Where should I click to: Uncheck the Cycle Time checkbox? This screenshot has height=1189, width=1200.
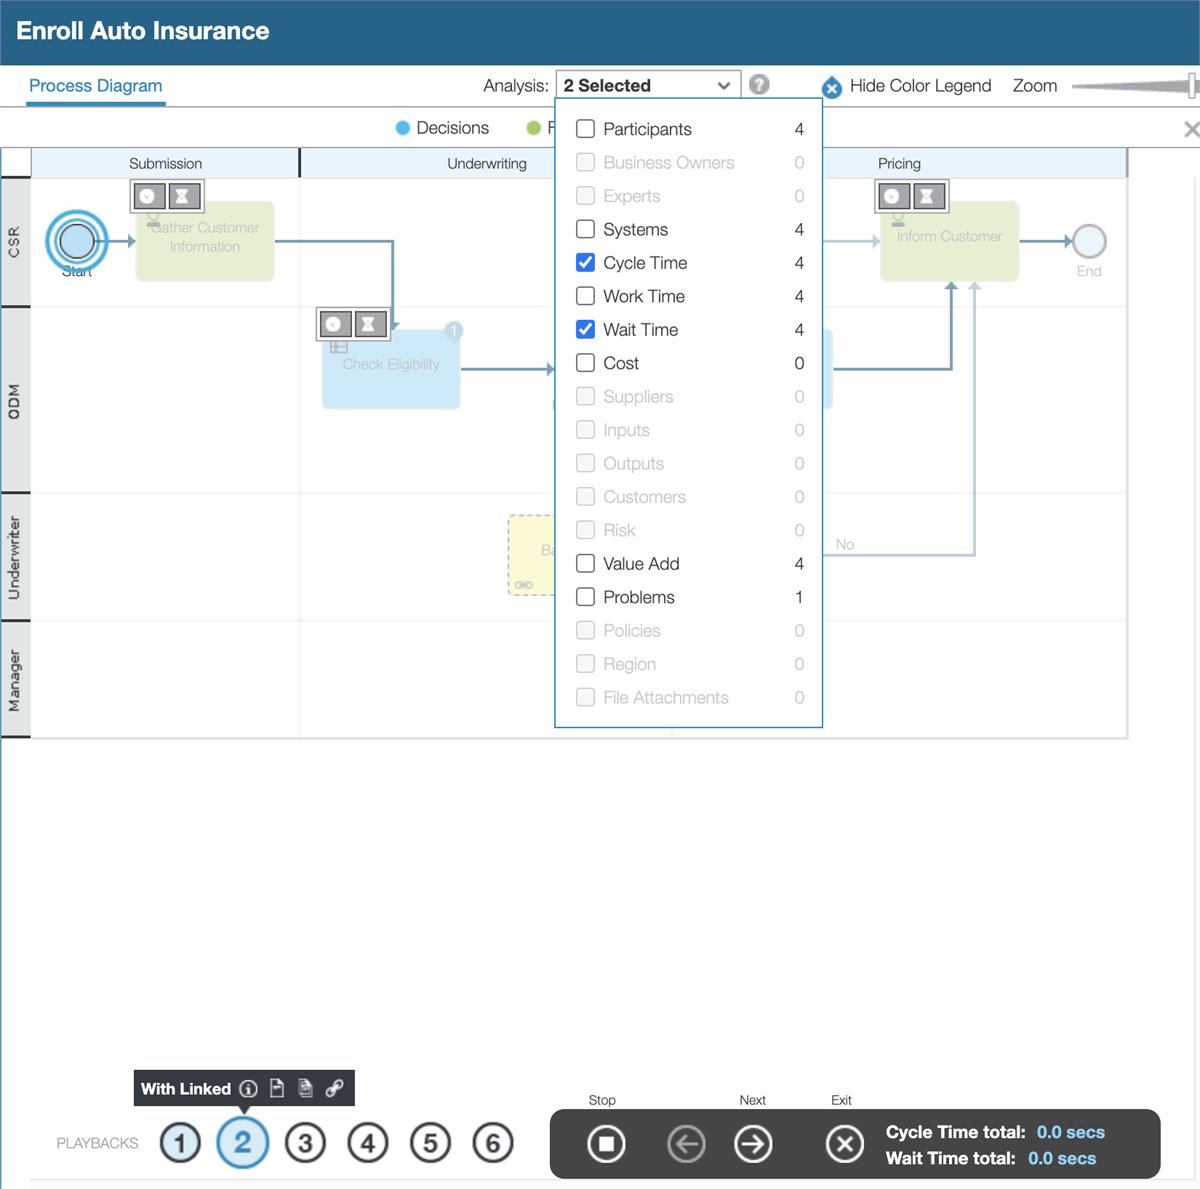585,262
